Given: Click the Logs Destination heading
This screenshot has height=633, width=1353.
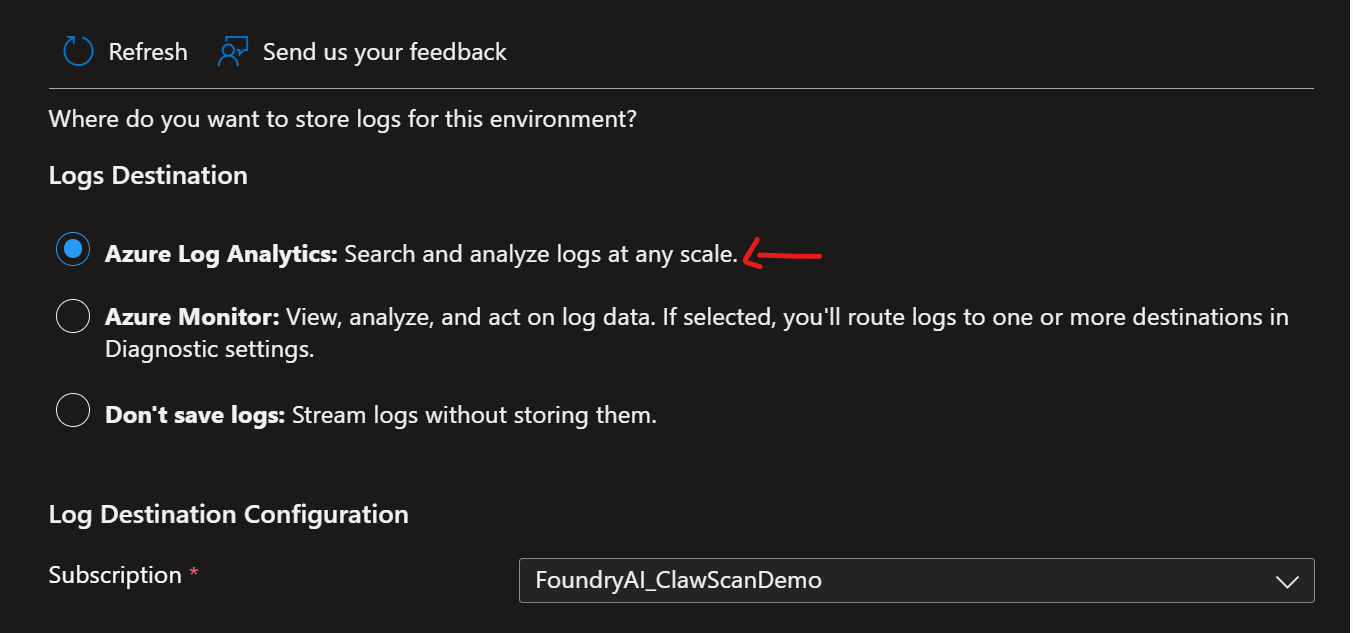Looking at the screenshot, I should (148, 175).
